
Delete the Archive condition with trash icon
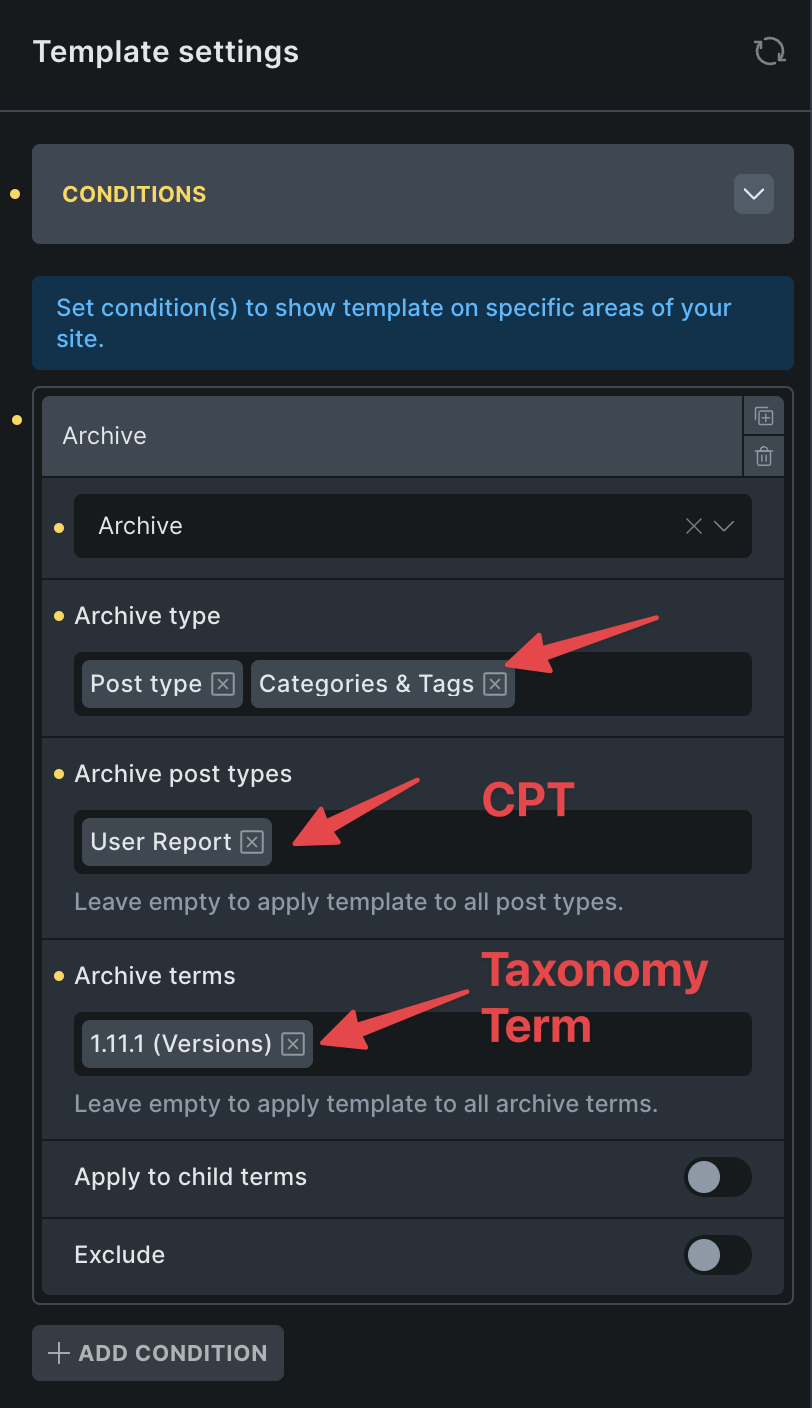coord(764,456)
